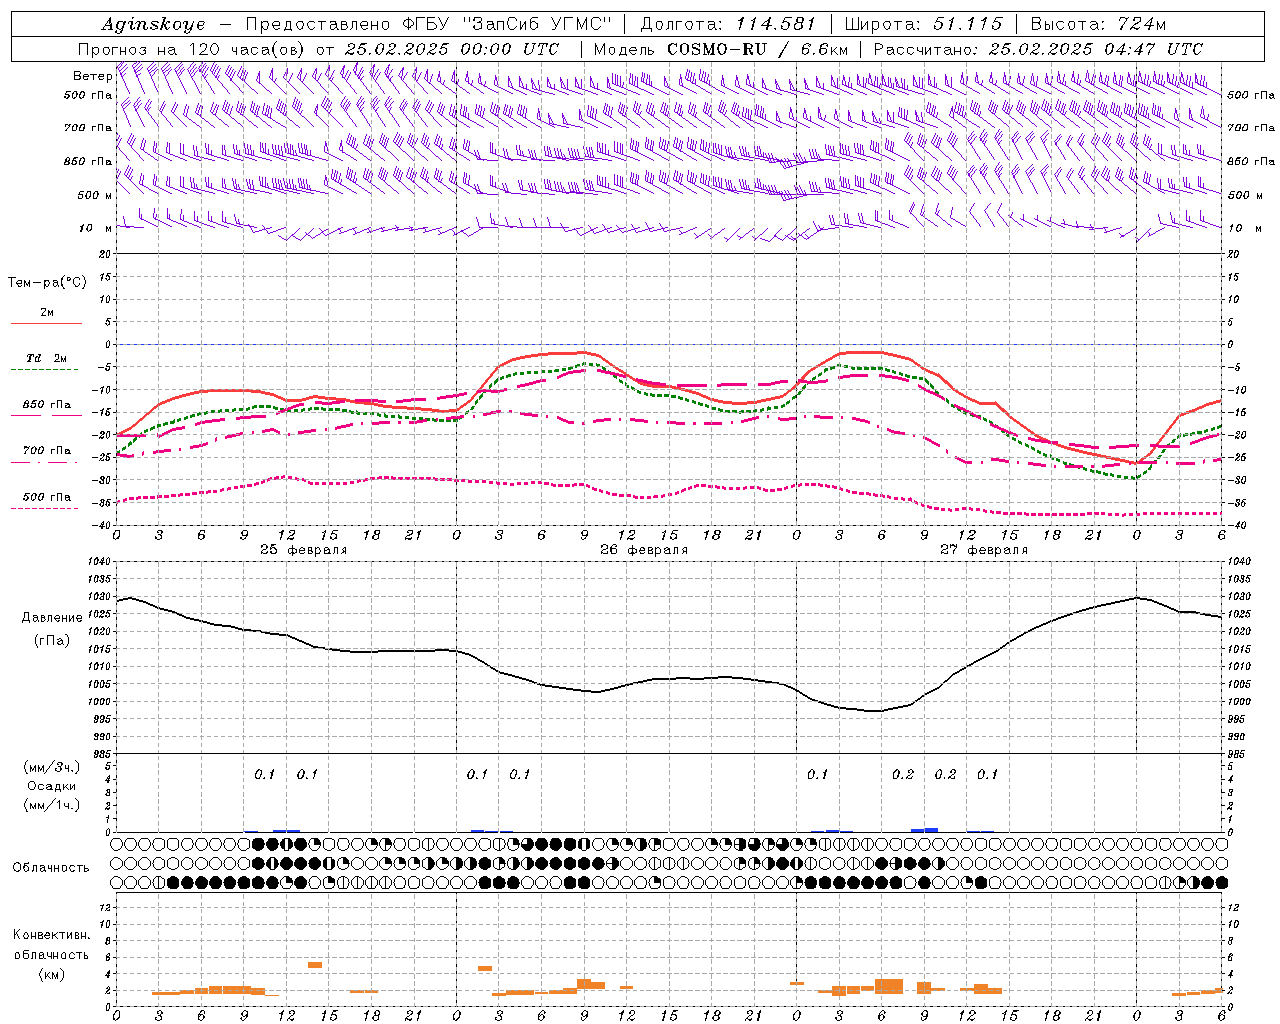Click the computed time Рассчитано: 25.02.2025 04:47 UTC
The height and width of the screenshot is (1024, 1280).
click(1039, 49)
